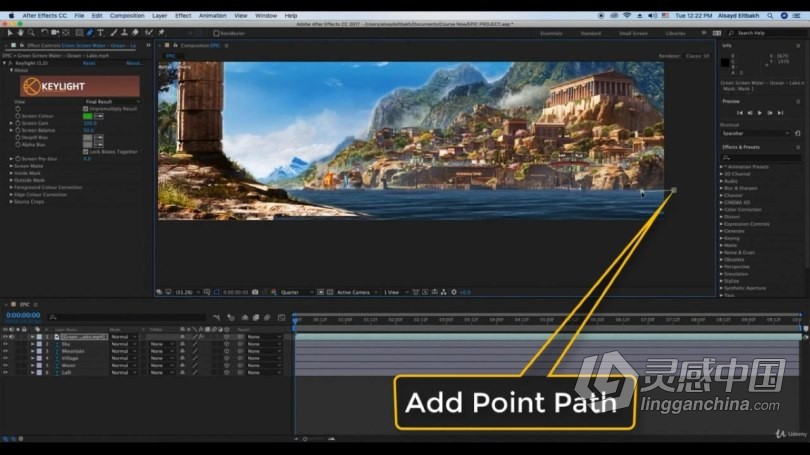810x455 pixels.
Task: Open the Layer menu
Action: pos(160,16)
